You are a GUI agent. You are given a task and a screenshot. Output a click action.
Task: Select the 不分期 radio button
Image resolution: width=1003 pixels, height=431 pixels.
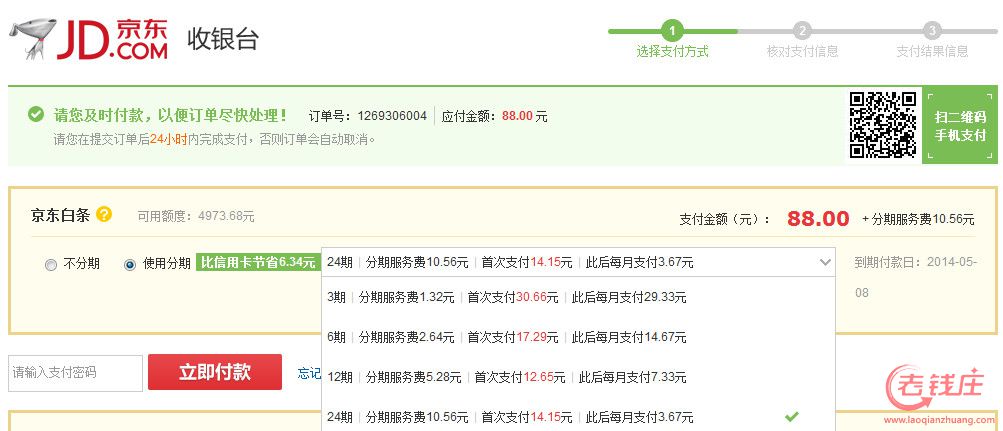pos(51,265)
